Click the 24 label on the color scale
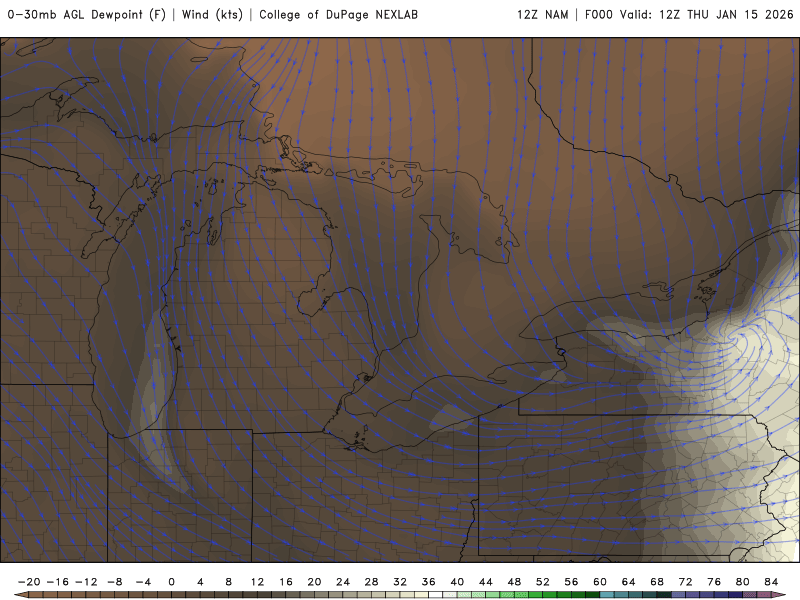Viewport: 800px width, 600px height. click(x=343, y=582)
